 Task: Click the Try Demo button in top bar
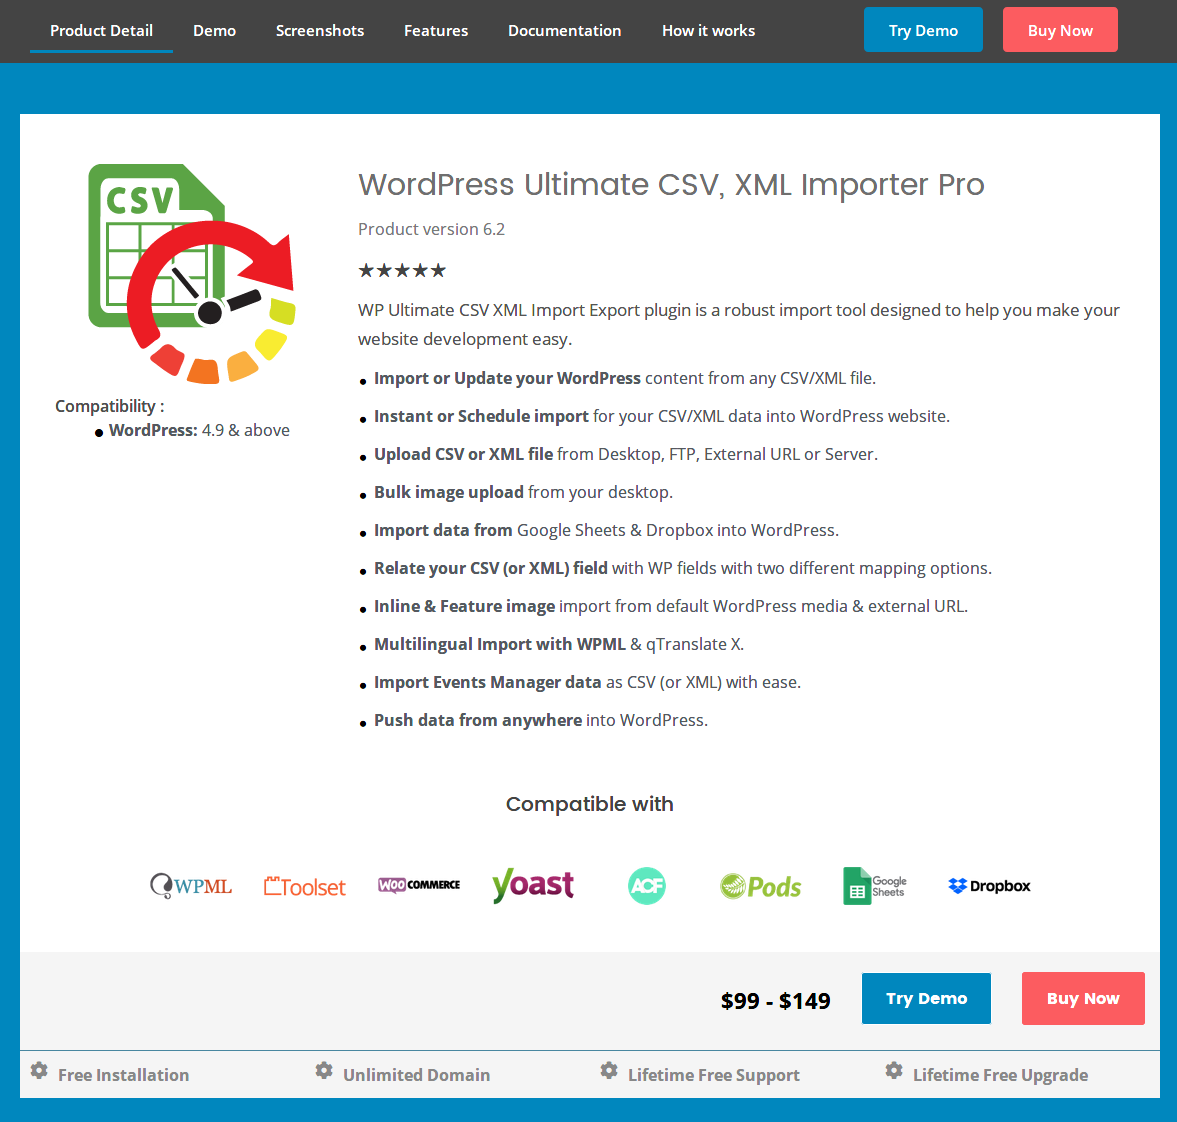tap(923, 30)
